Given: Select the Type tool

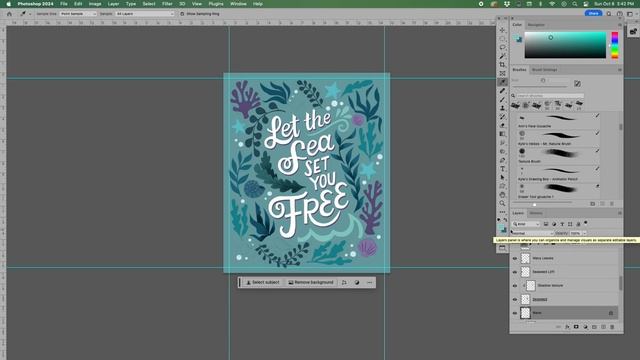Looking at the screenshot, I should 502,169.
